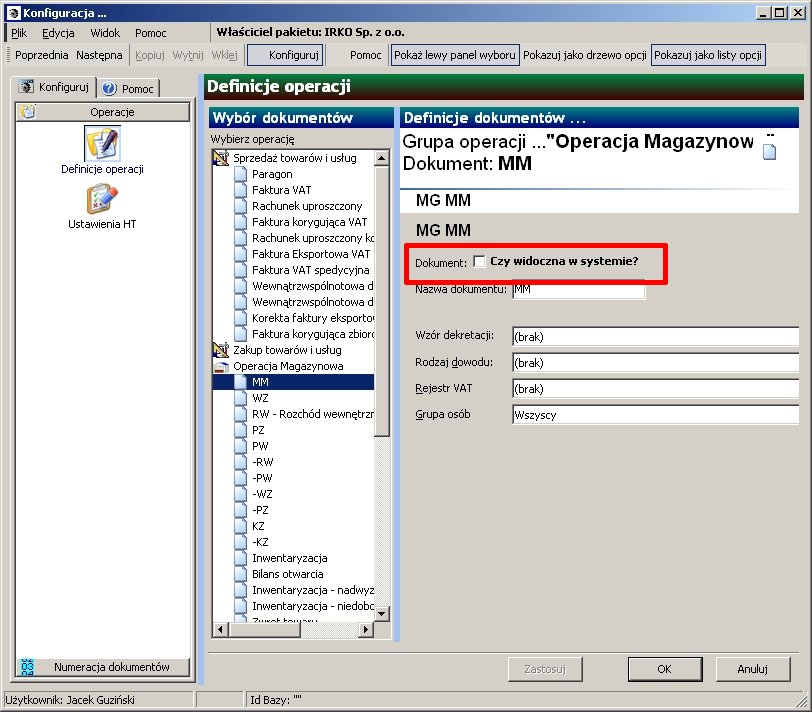The height and width of the screenshot is (712, 812).
Task: Click the document icon beside Inwentaryzacja
Action: [240, 558]
